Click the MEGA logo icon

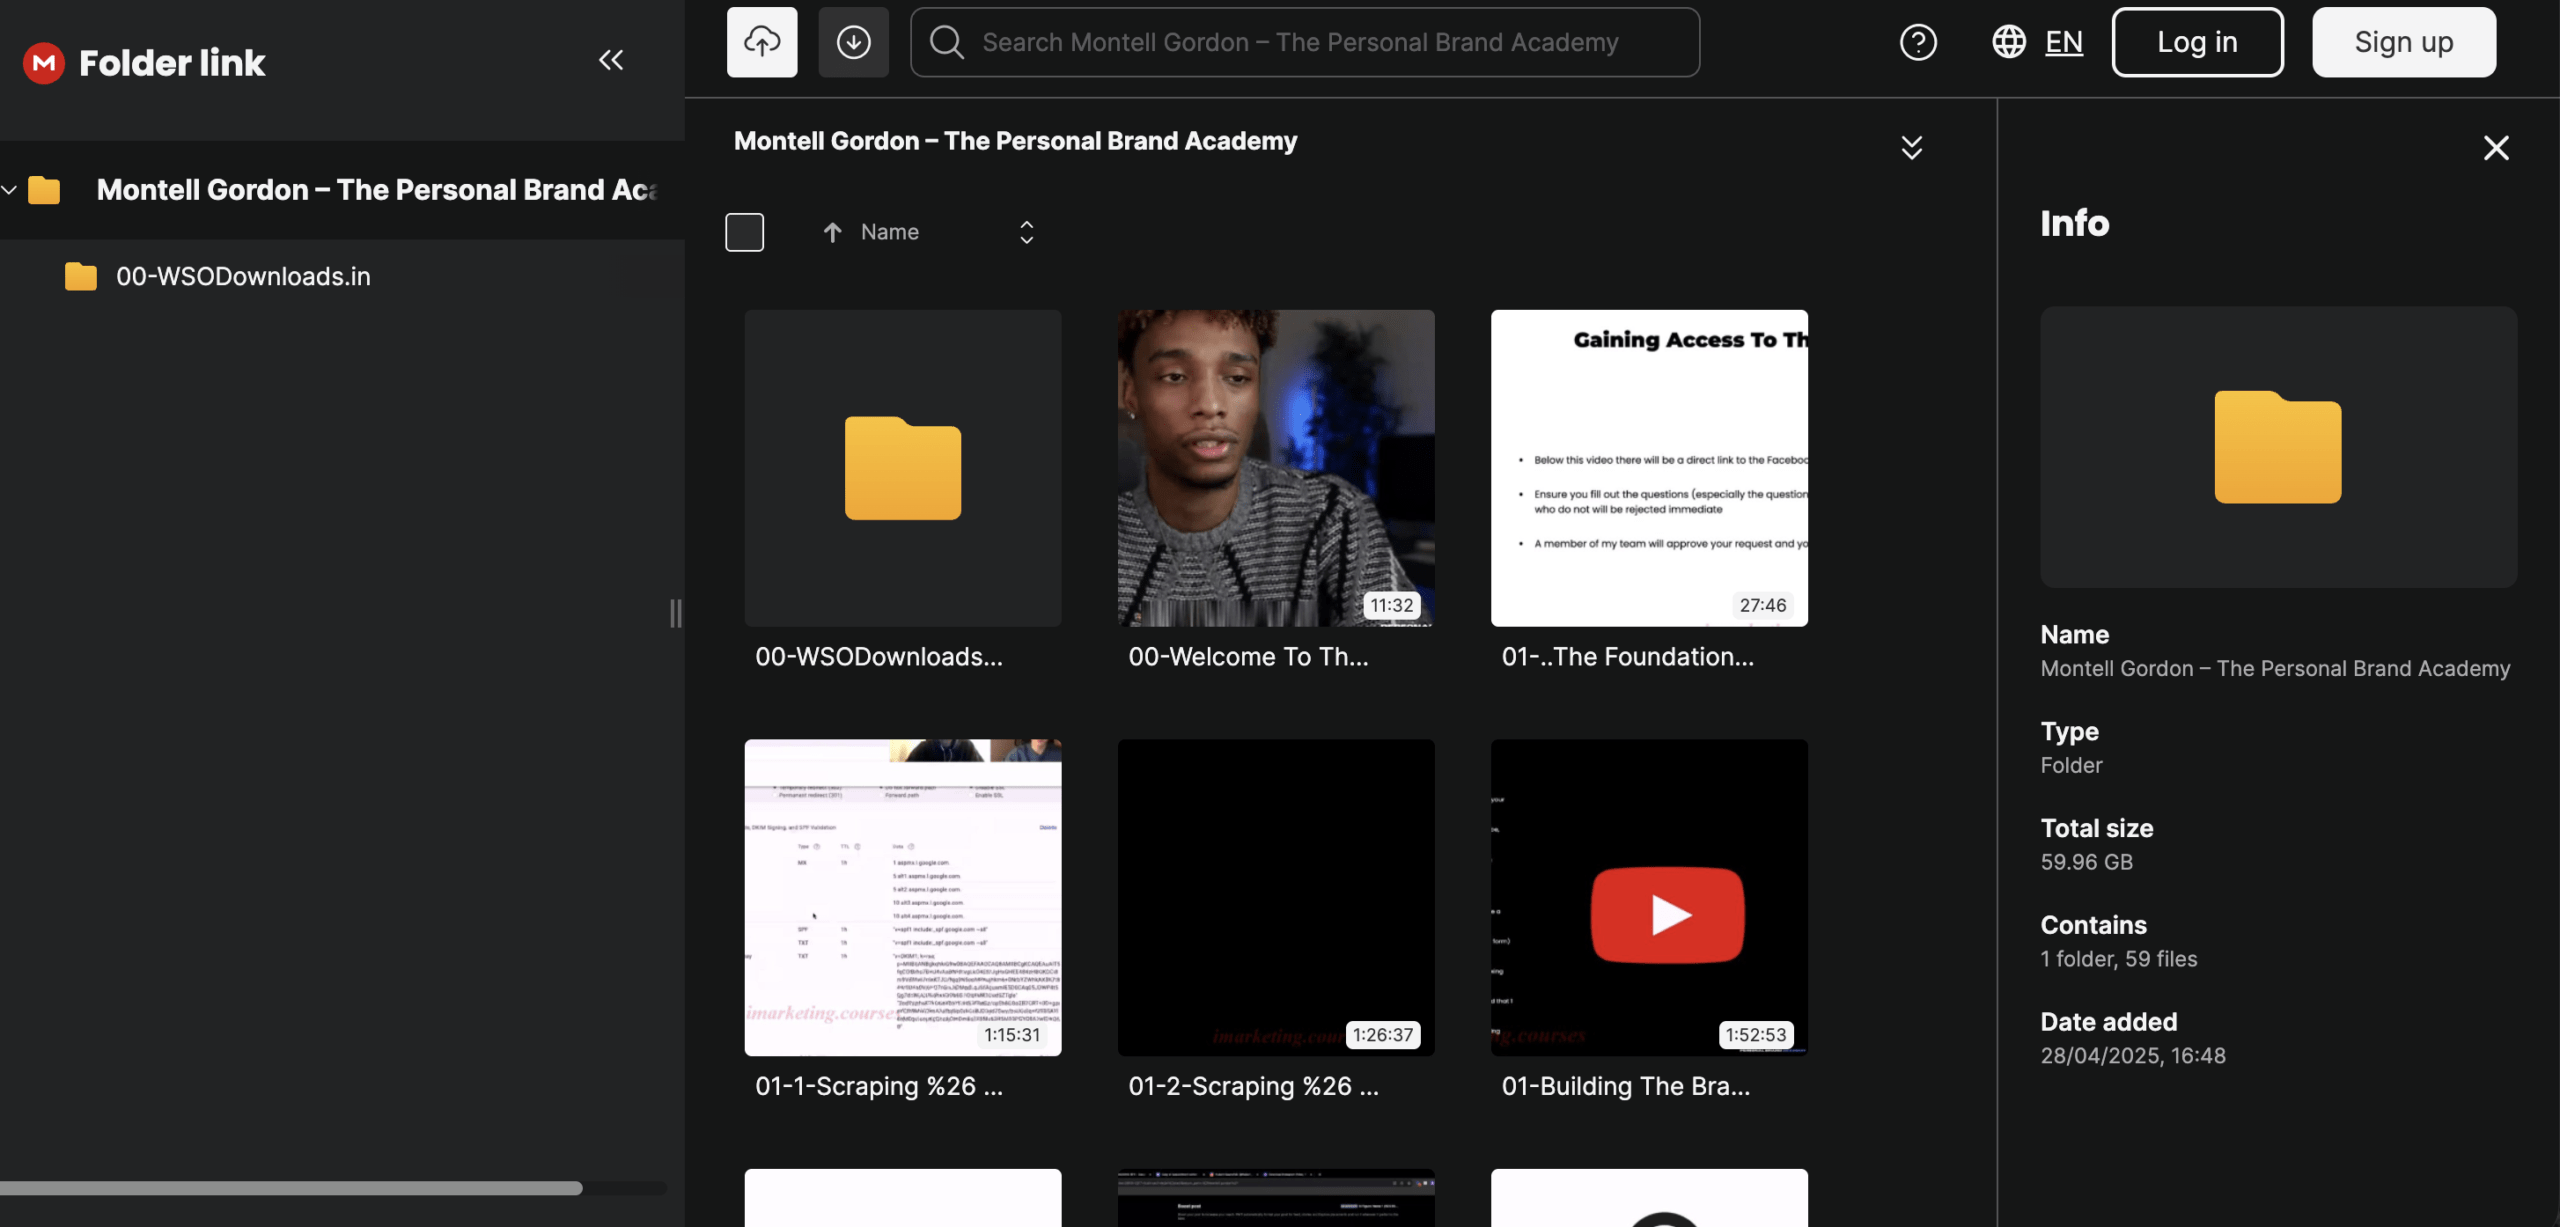43,63
